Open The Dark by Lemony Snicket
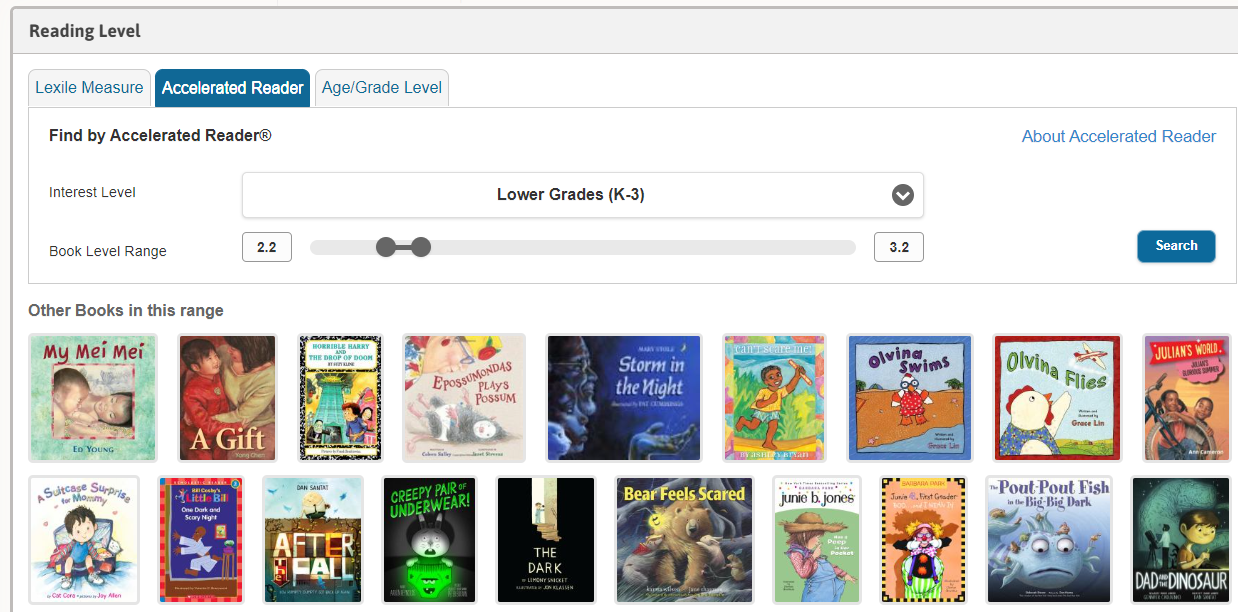The height and width of the screenshot is (612, 1238). 546,540
